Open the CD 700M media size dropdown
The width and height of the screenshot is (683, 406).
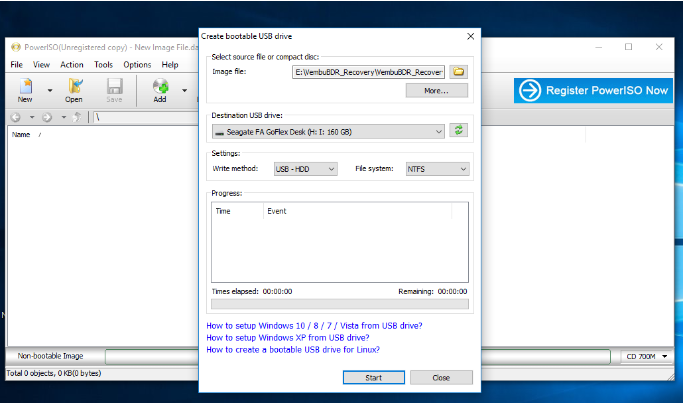[x=646, y=356]
